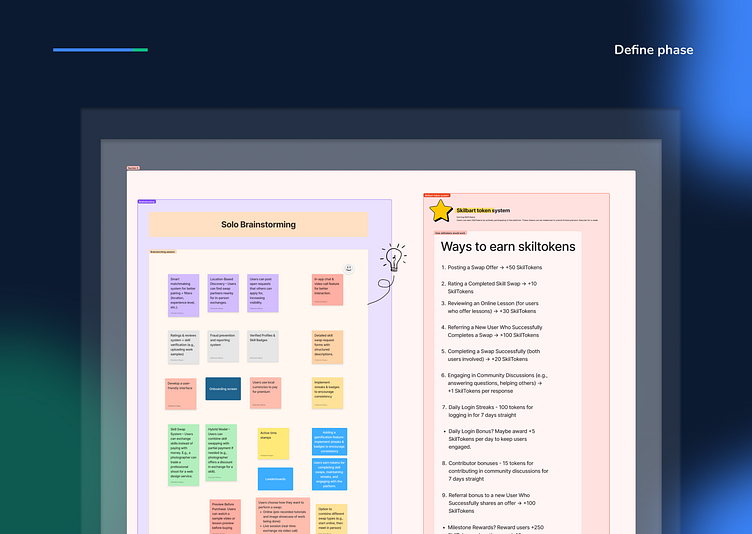Select yellow 'Implement streaks & badges' sticky
Viewport: 752px width, 534px height.
click(327, 393)
